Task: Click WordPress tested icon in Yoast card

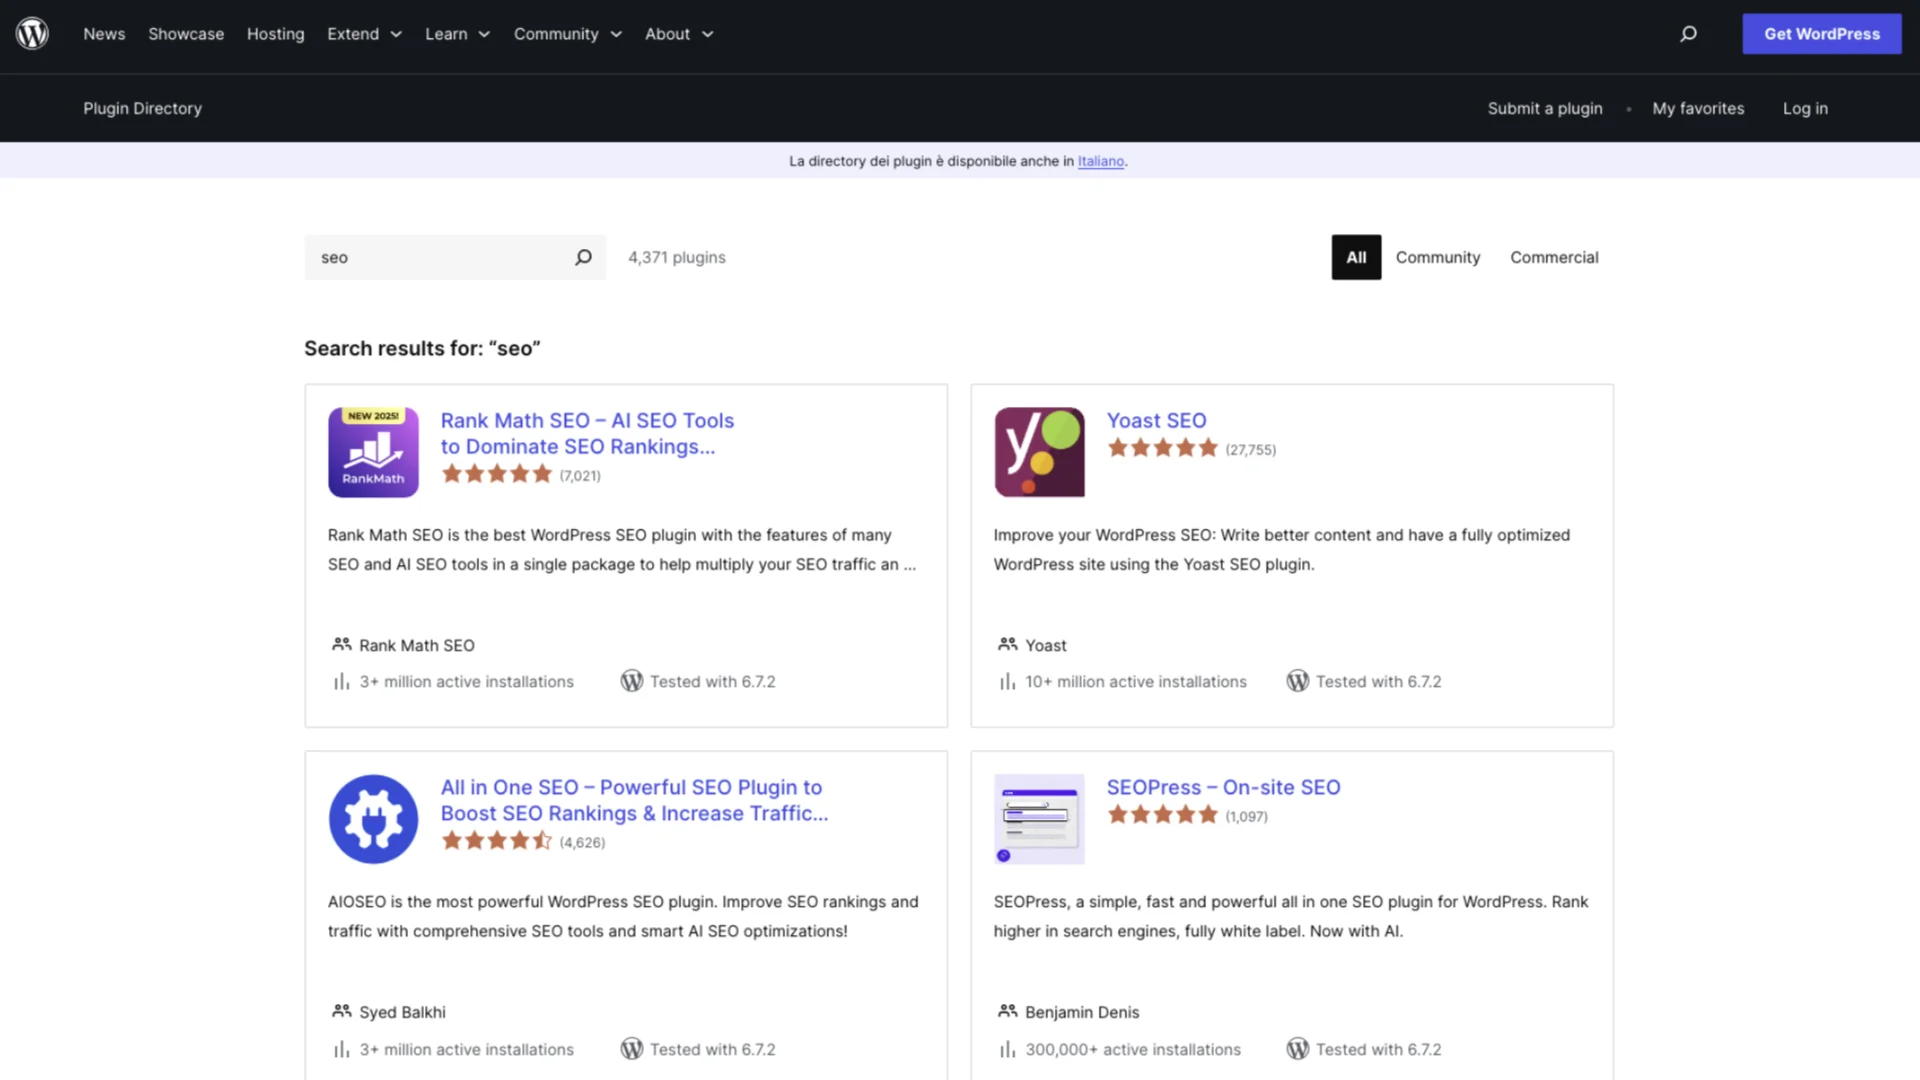Action: coord(1298,681)
